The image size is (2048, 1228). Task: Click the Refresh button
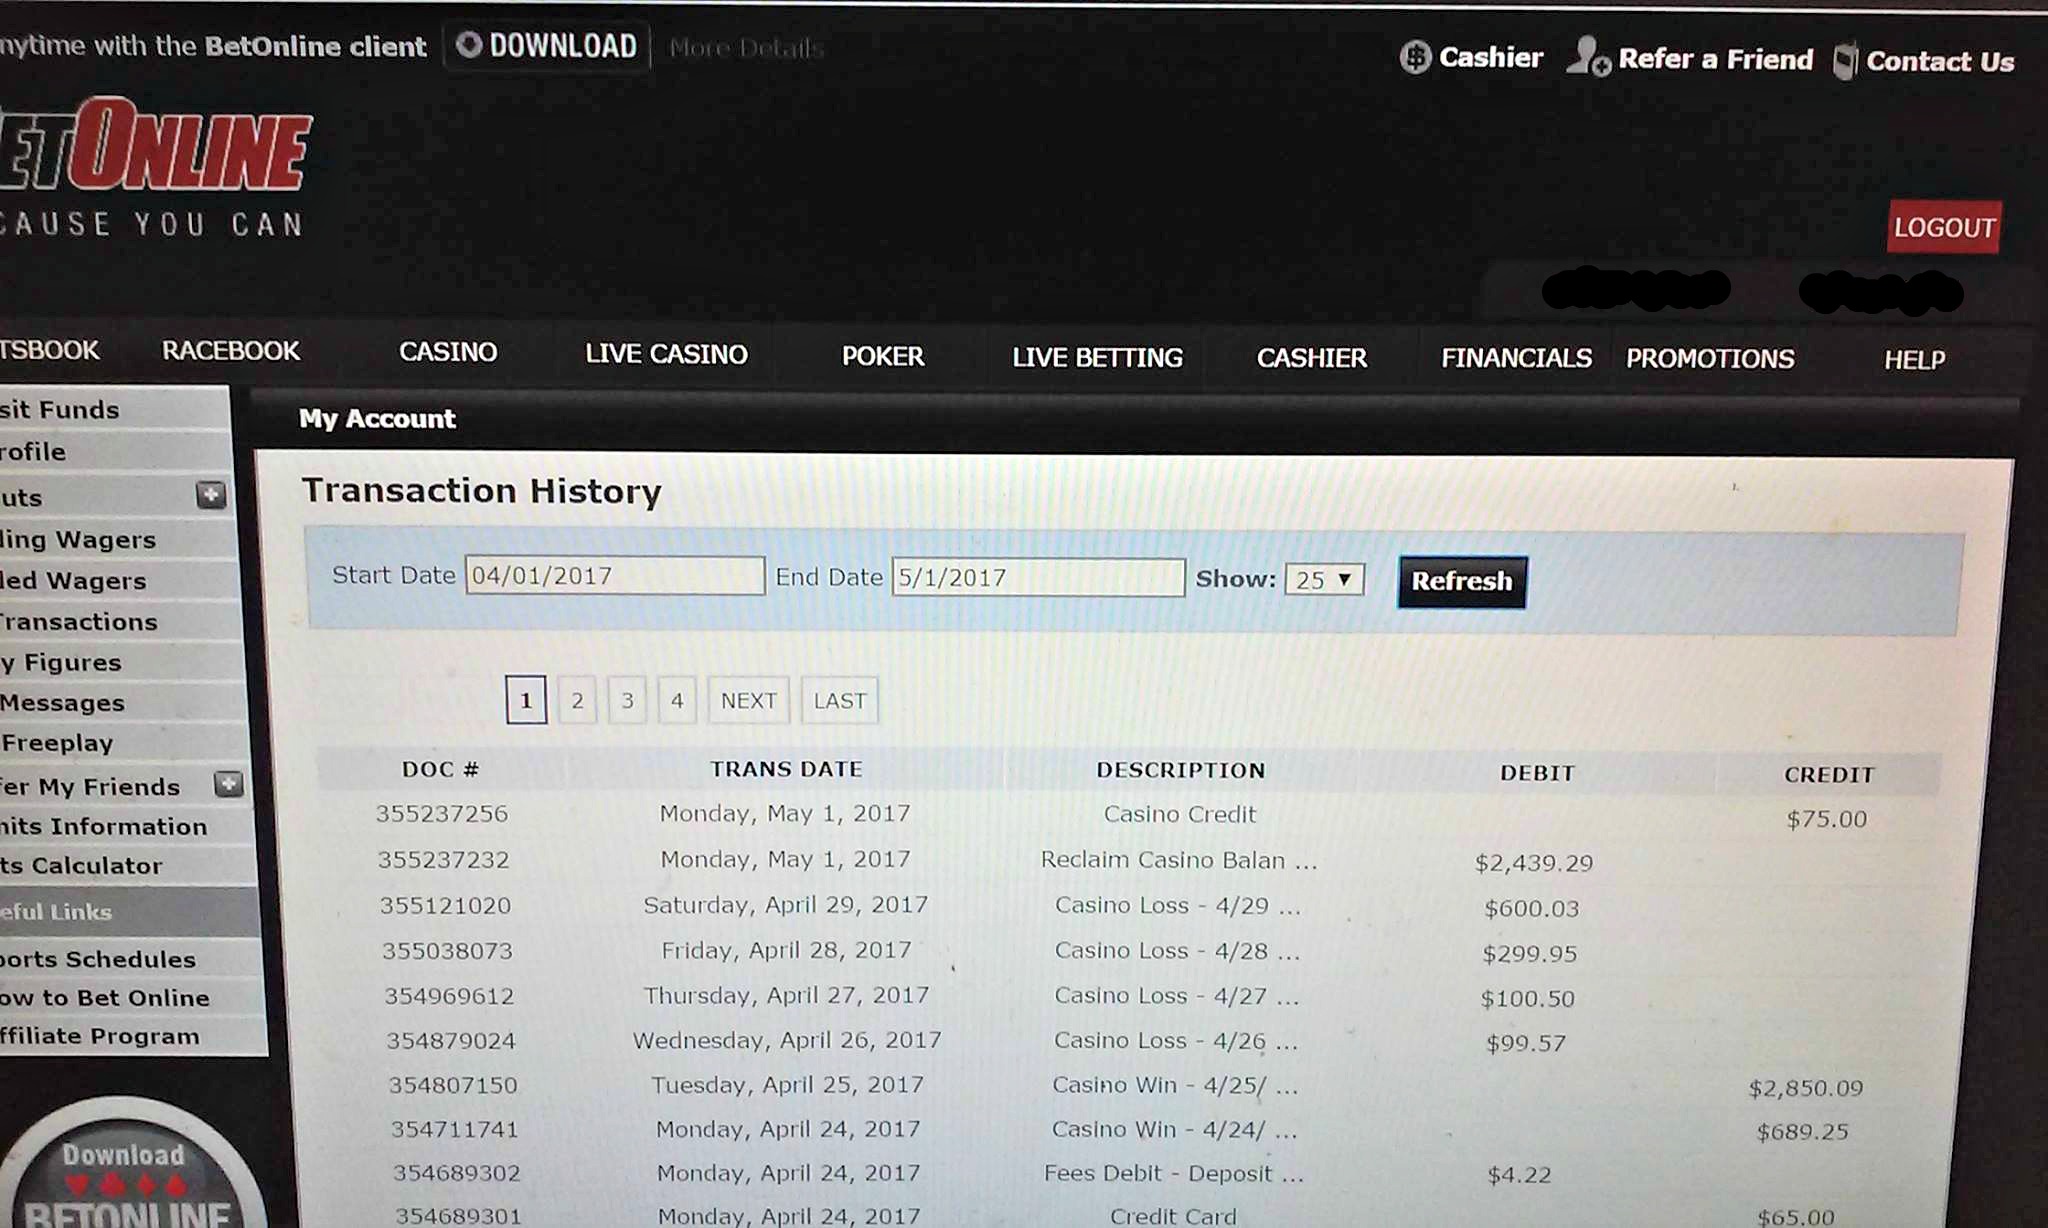point(1460,580)
